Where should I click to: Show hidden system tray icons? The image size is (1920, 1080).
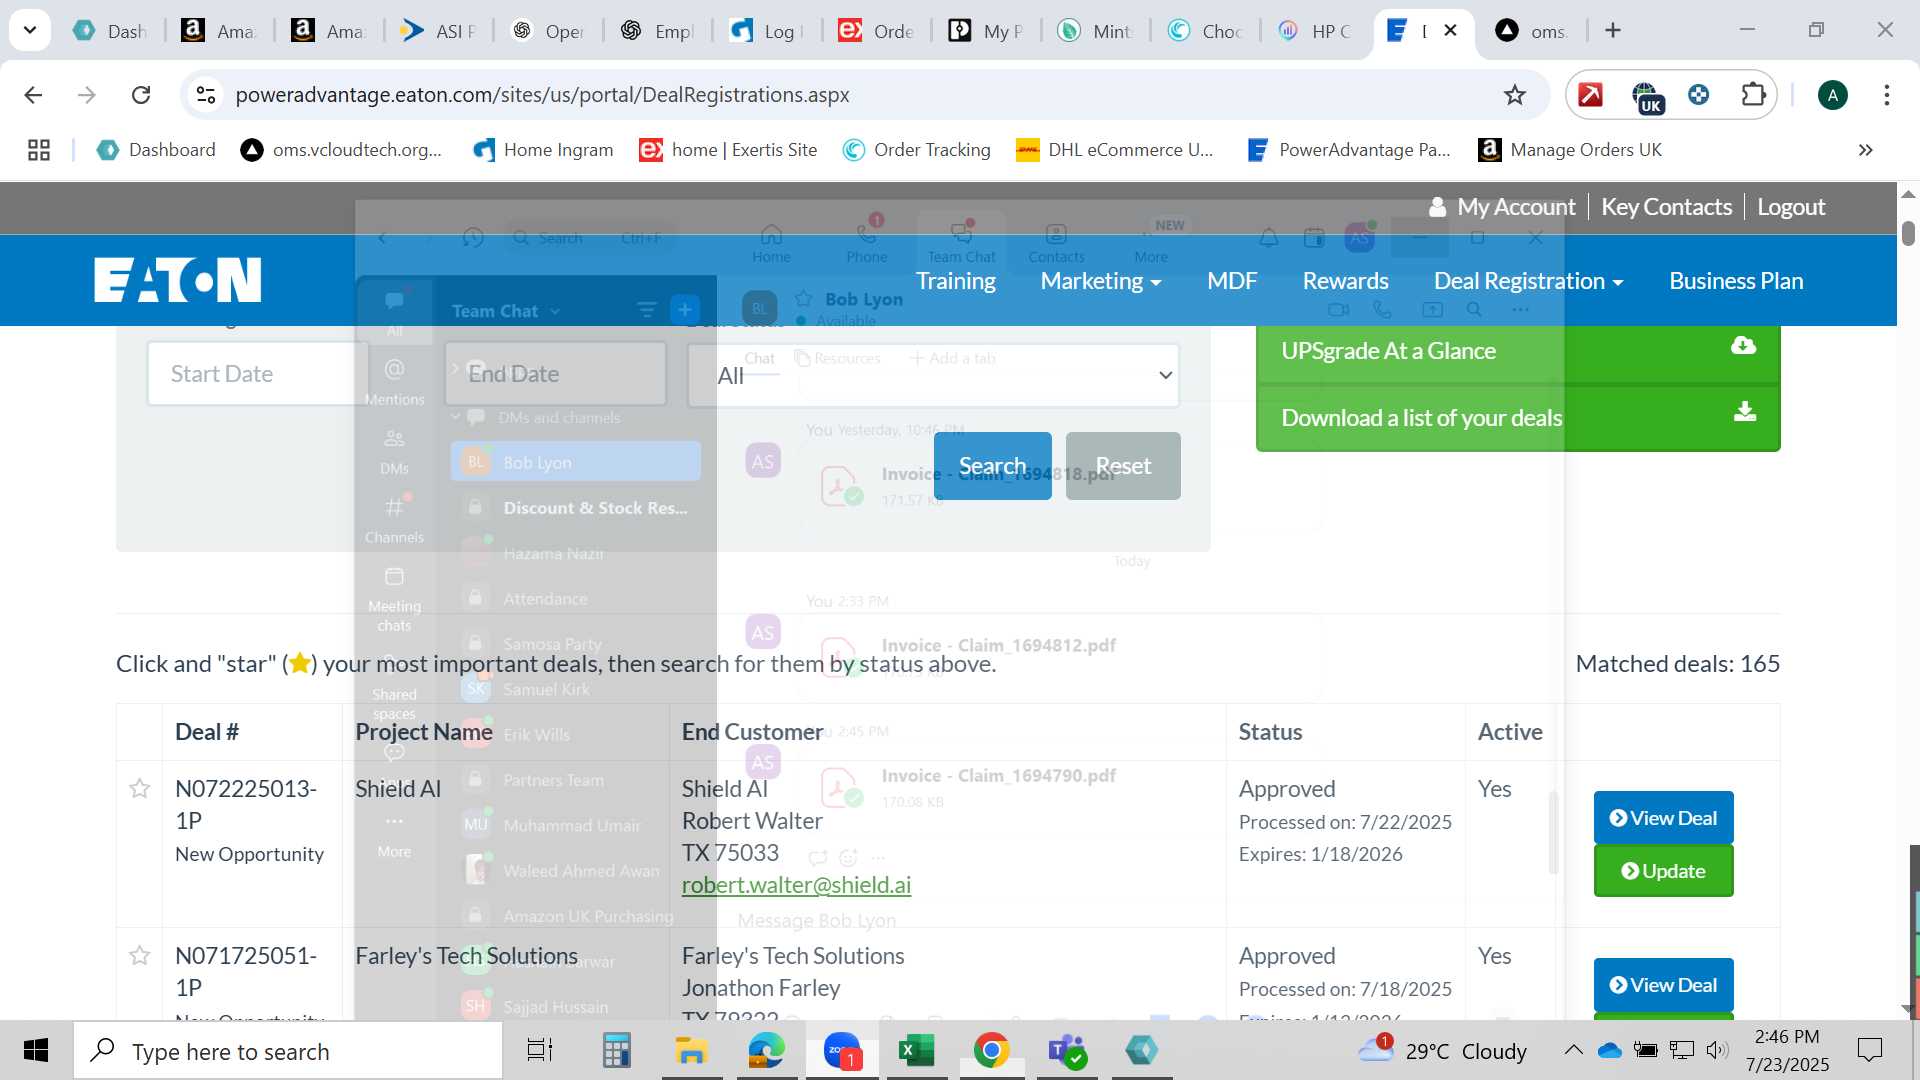(x=1573, y=1050)
